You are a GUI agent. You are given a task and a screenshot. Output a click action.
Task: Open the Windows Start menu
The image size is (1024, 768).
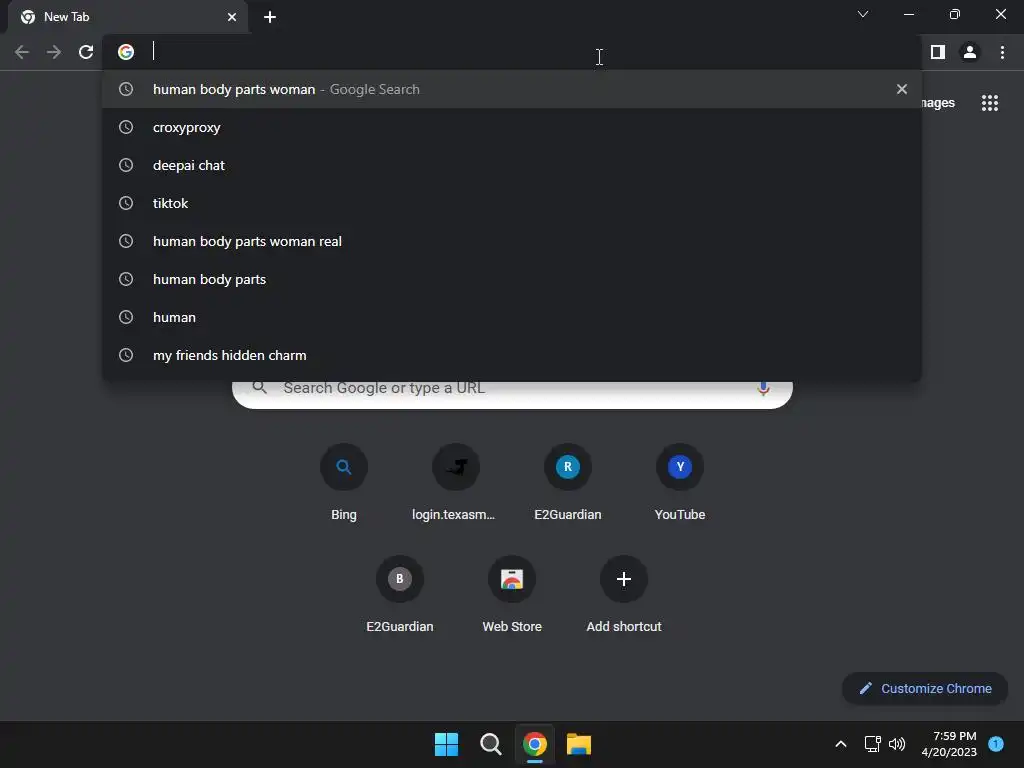pos(447,744)
